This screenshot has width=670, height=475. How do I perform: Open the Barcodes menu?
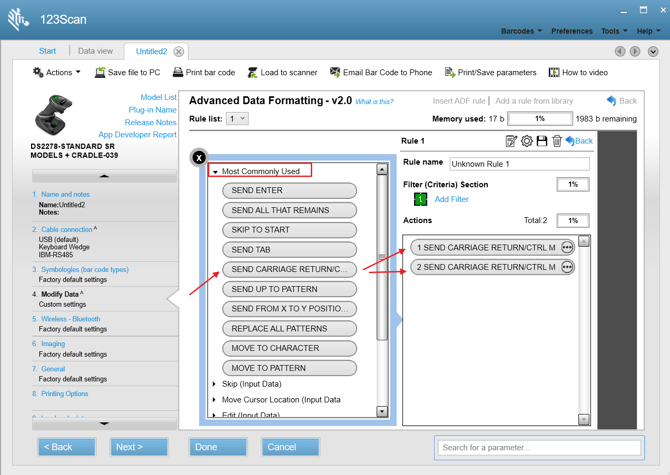click(x=521, y=31)
